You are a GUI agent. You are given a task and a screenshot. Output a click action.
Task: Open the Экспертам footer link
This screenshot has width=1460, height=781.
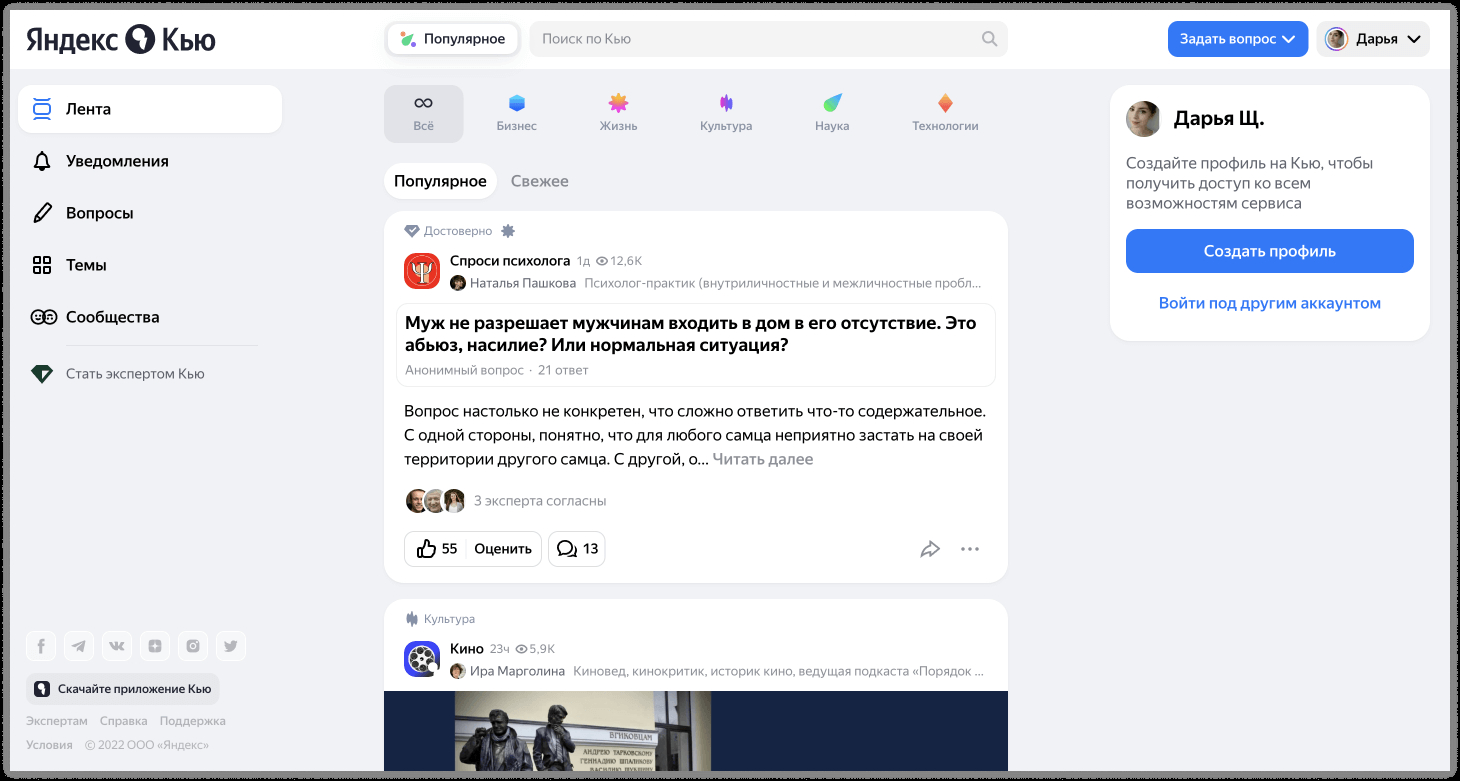click(x=57, y=721)
